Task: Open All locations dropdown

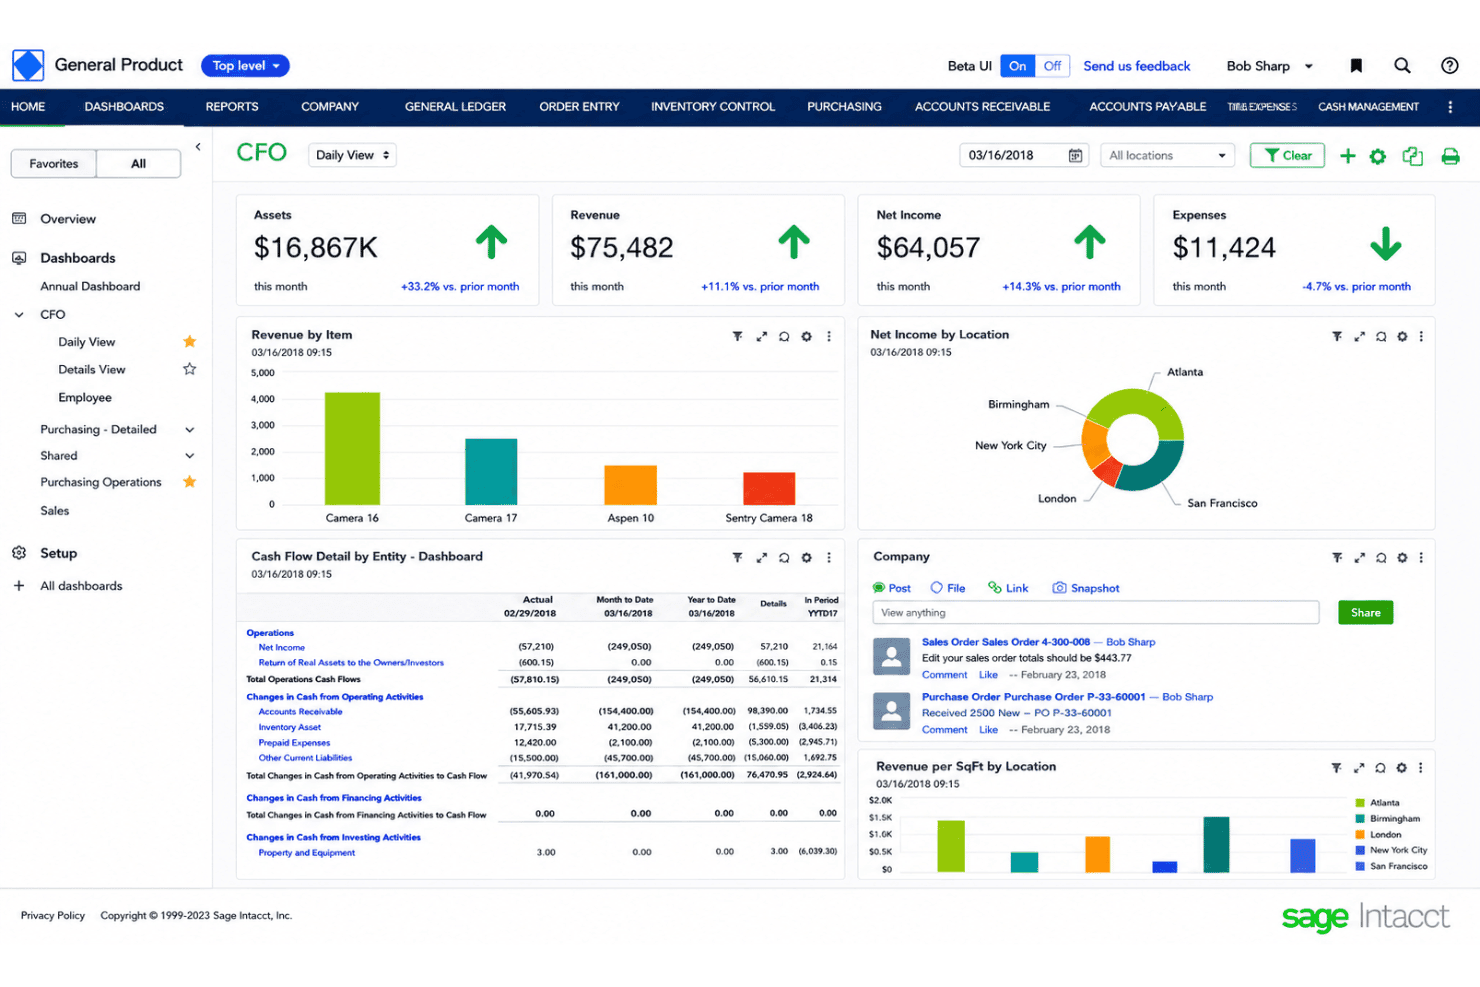Action: pos(1167,156)
